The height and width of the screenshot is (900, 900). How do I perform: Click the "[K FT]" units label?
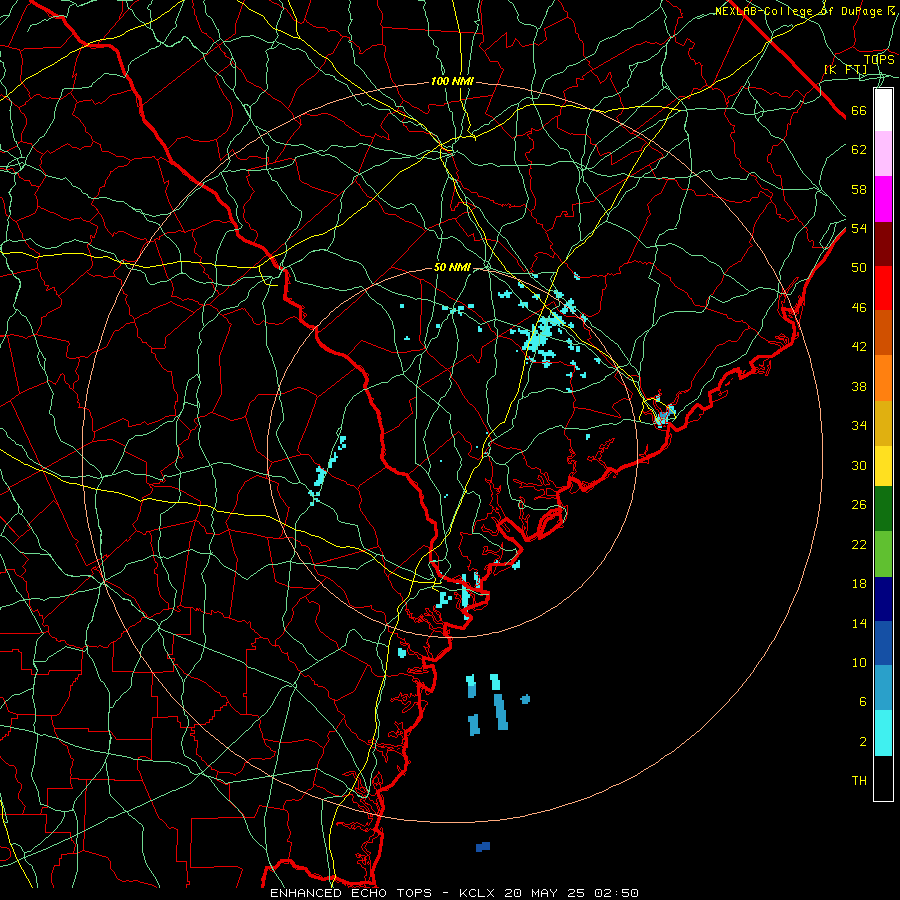click(845, 69)
